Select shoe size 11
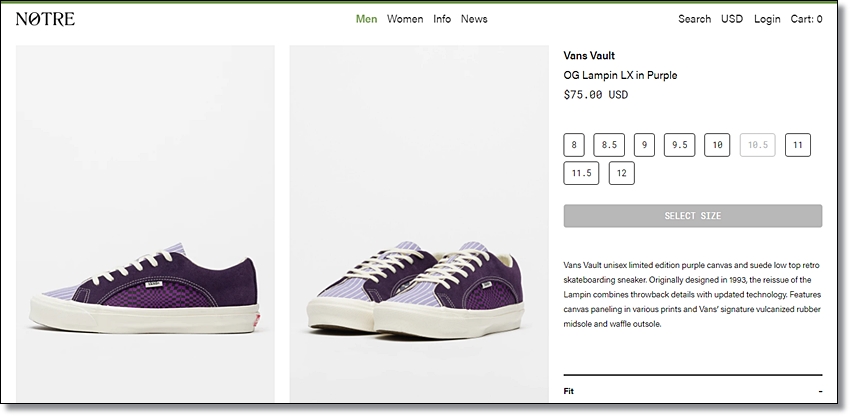850x416 pixels. coord(797,145)
